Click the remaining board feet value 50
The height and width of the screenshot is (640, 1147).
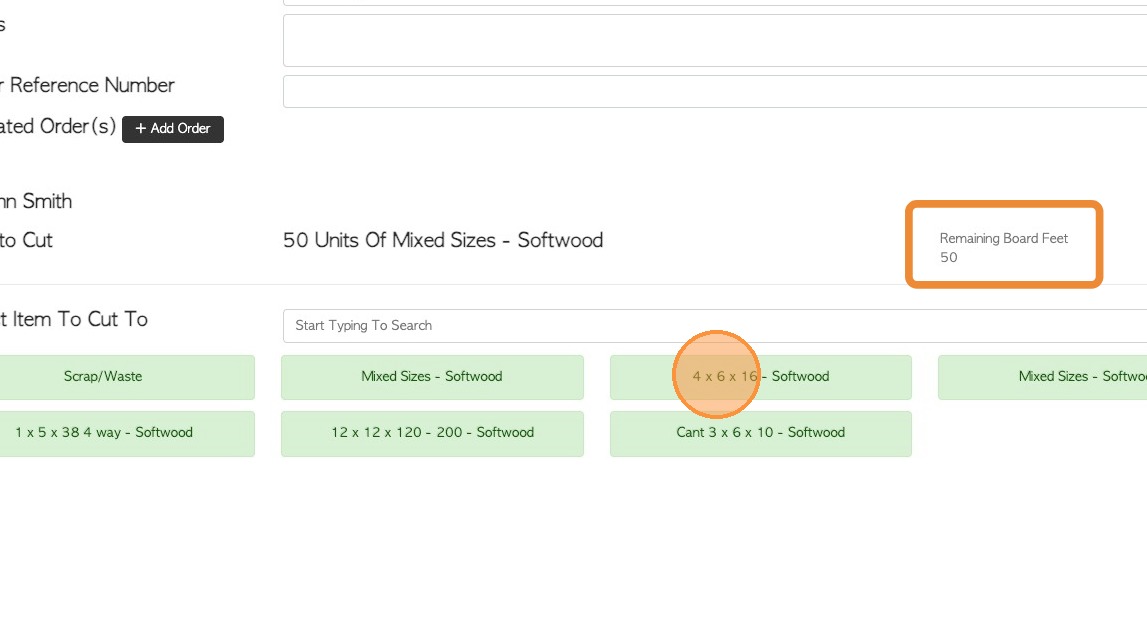[949, 257]
